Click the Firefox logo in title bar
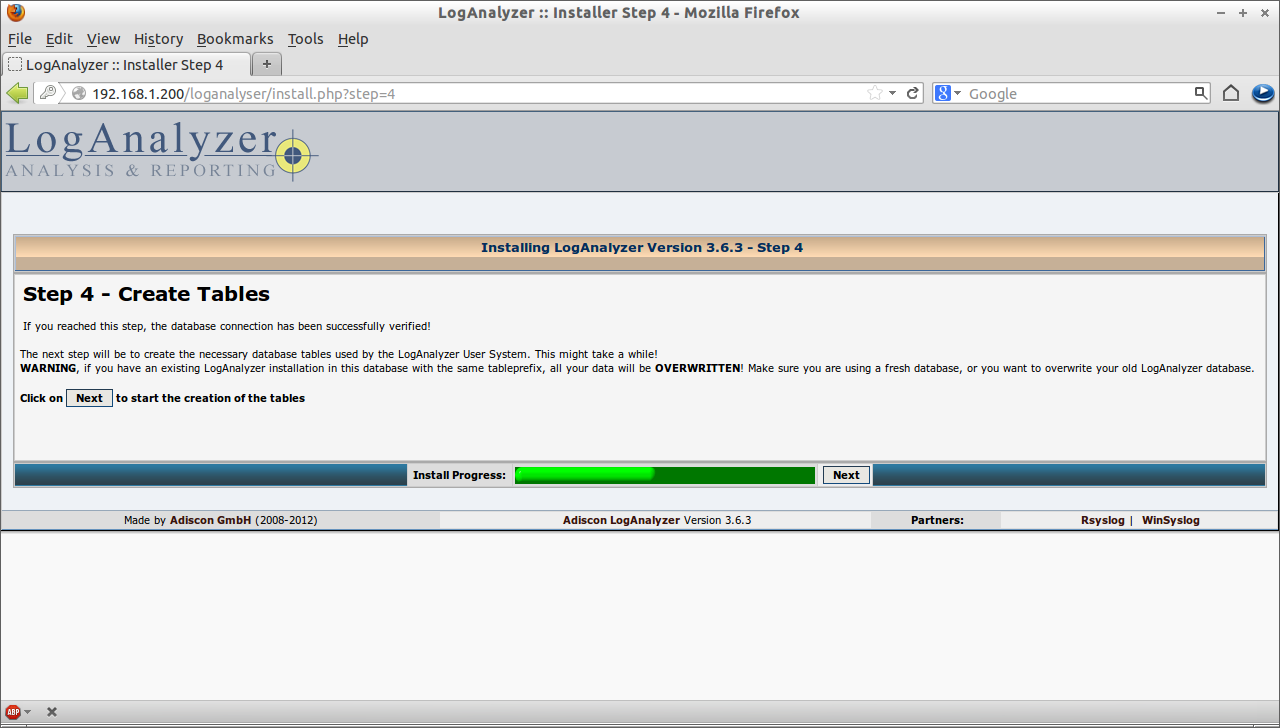 (x=16, y=13)
